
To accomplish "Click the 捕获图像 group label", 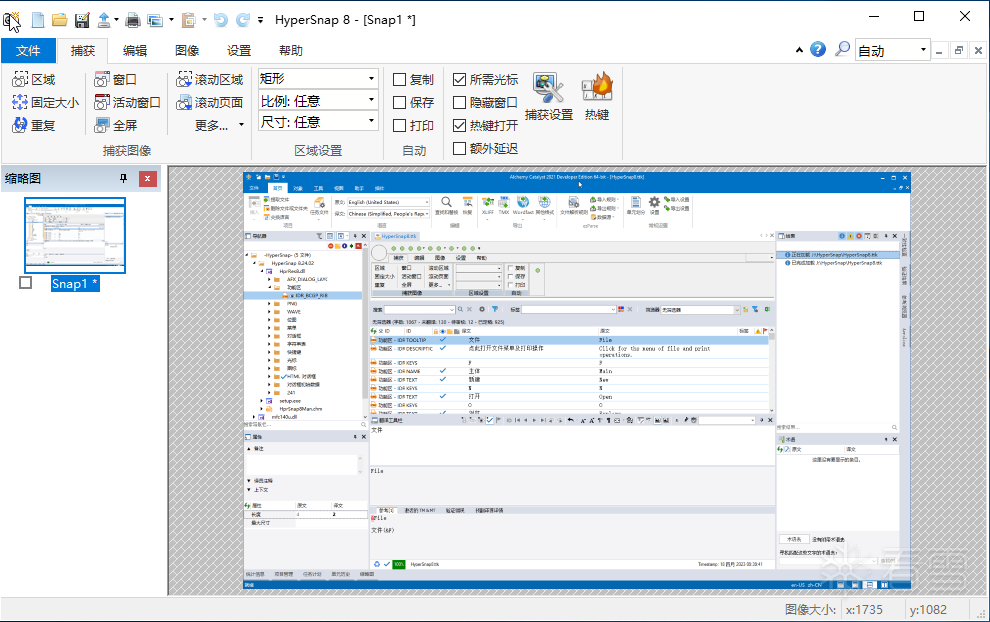I will (127, 150).
